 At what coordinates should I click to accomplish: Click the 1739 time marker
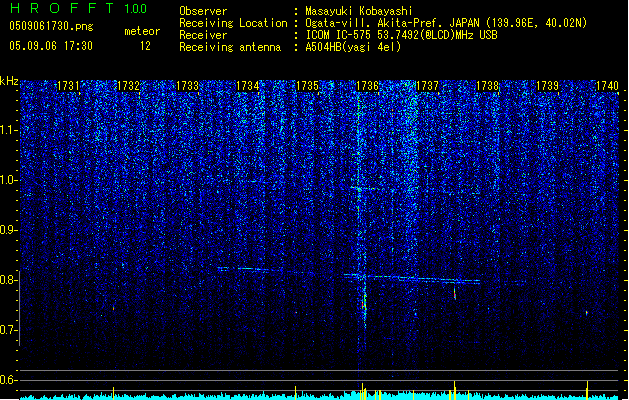click(548, 86)
